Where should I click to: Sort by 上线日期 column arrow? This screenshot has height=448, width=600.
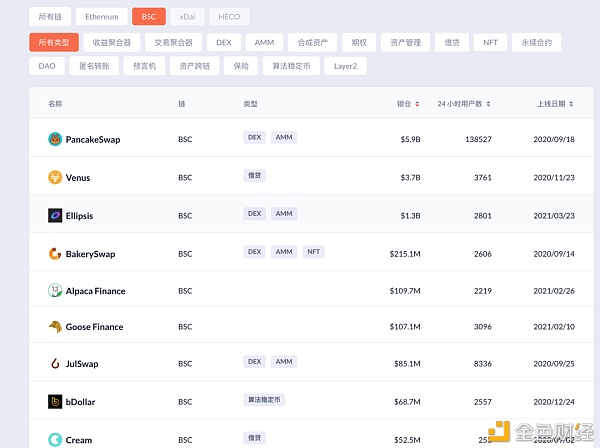pyautogui.click(x=571, y=104)
